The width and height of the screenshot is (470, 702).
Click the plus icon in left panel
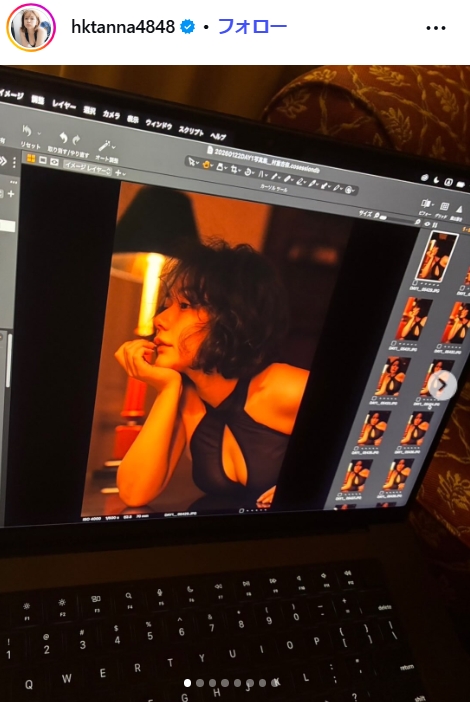(x=11, y=193)
